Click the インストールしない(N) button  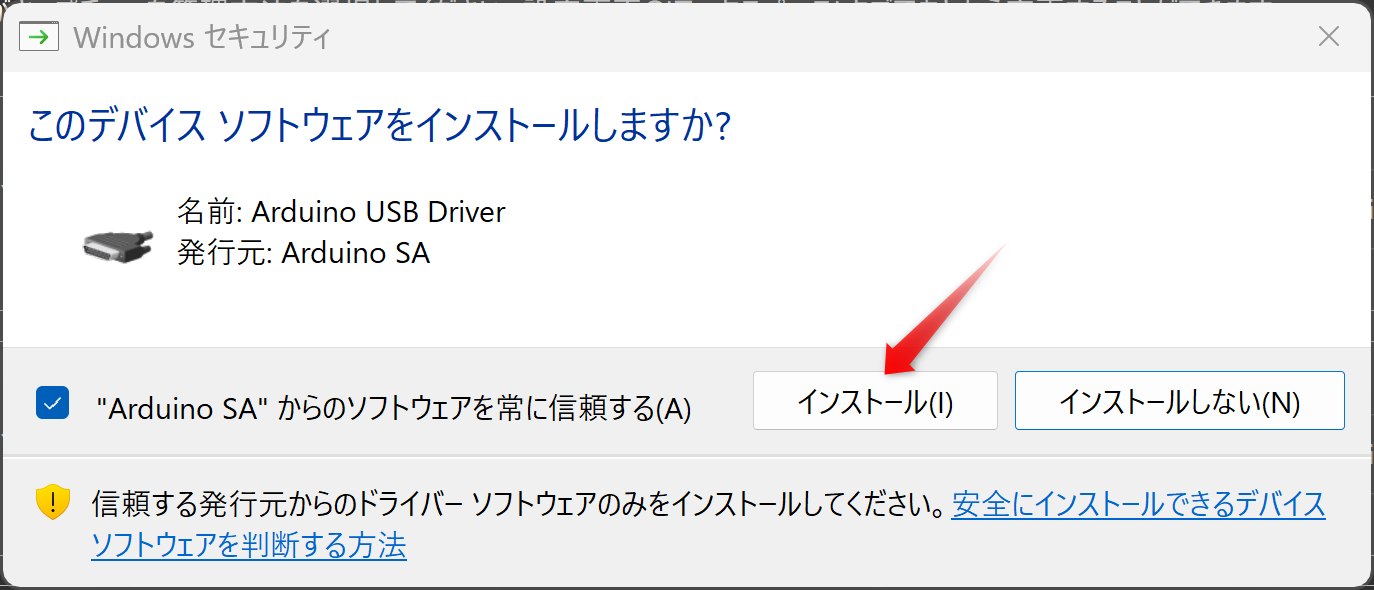click(x=1180, y=401)
